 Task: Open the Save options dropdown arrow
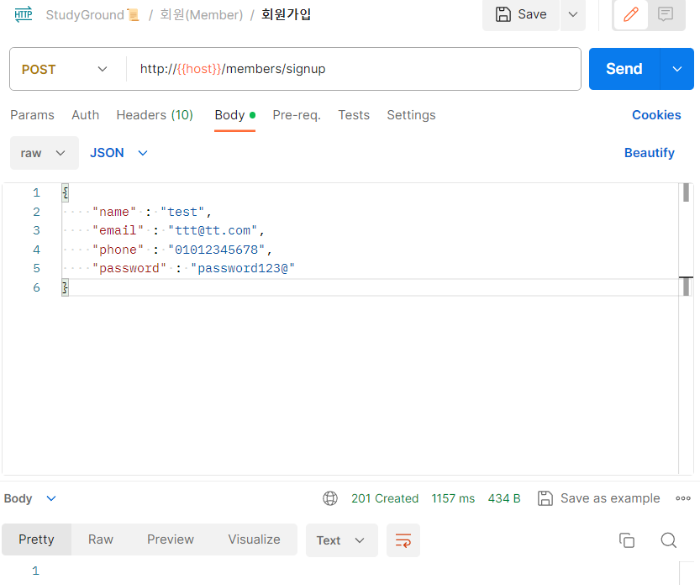573,14
